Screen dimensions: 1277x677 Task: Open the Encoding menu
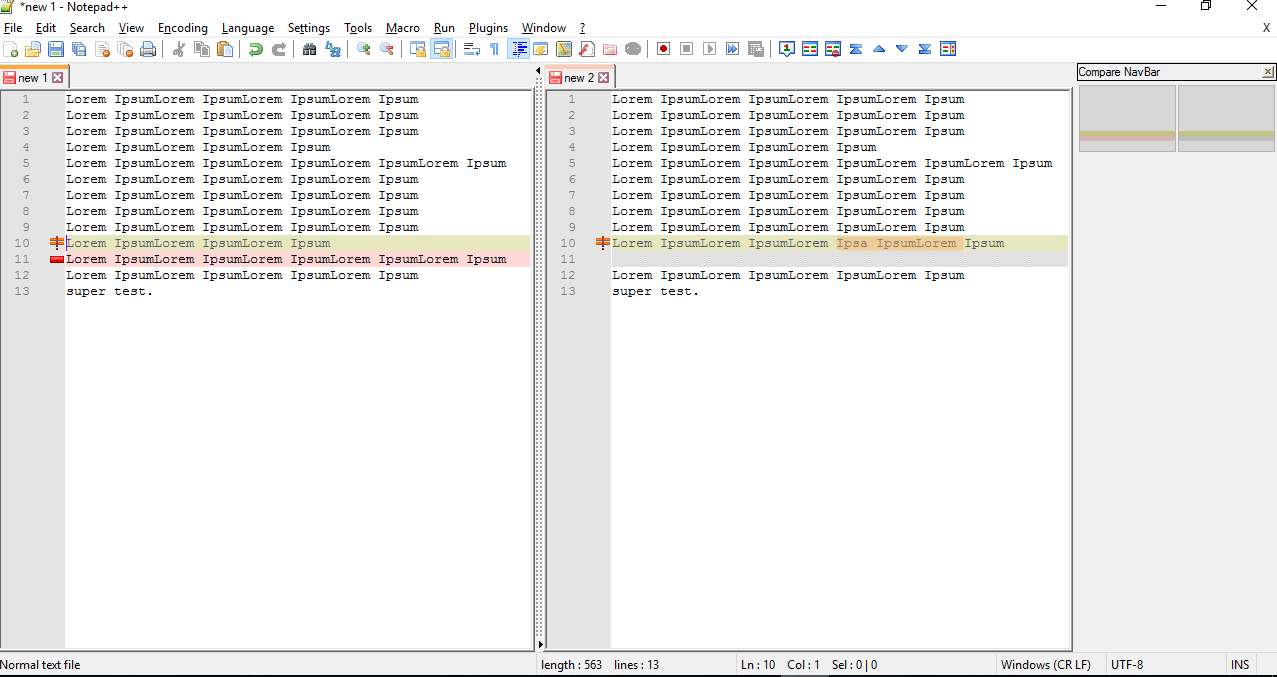[x=183, y=27]
